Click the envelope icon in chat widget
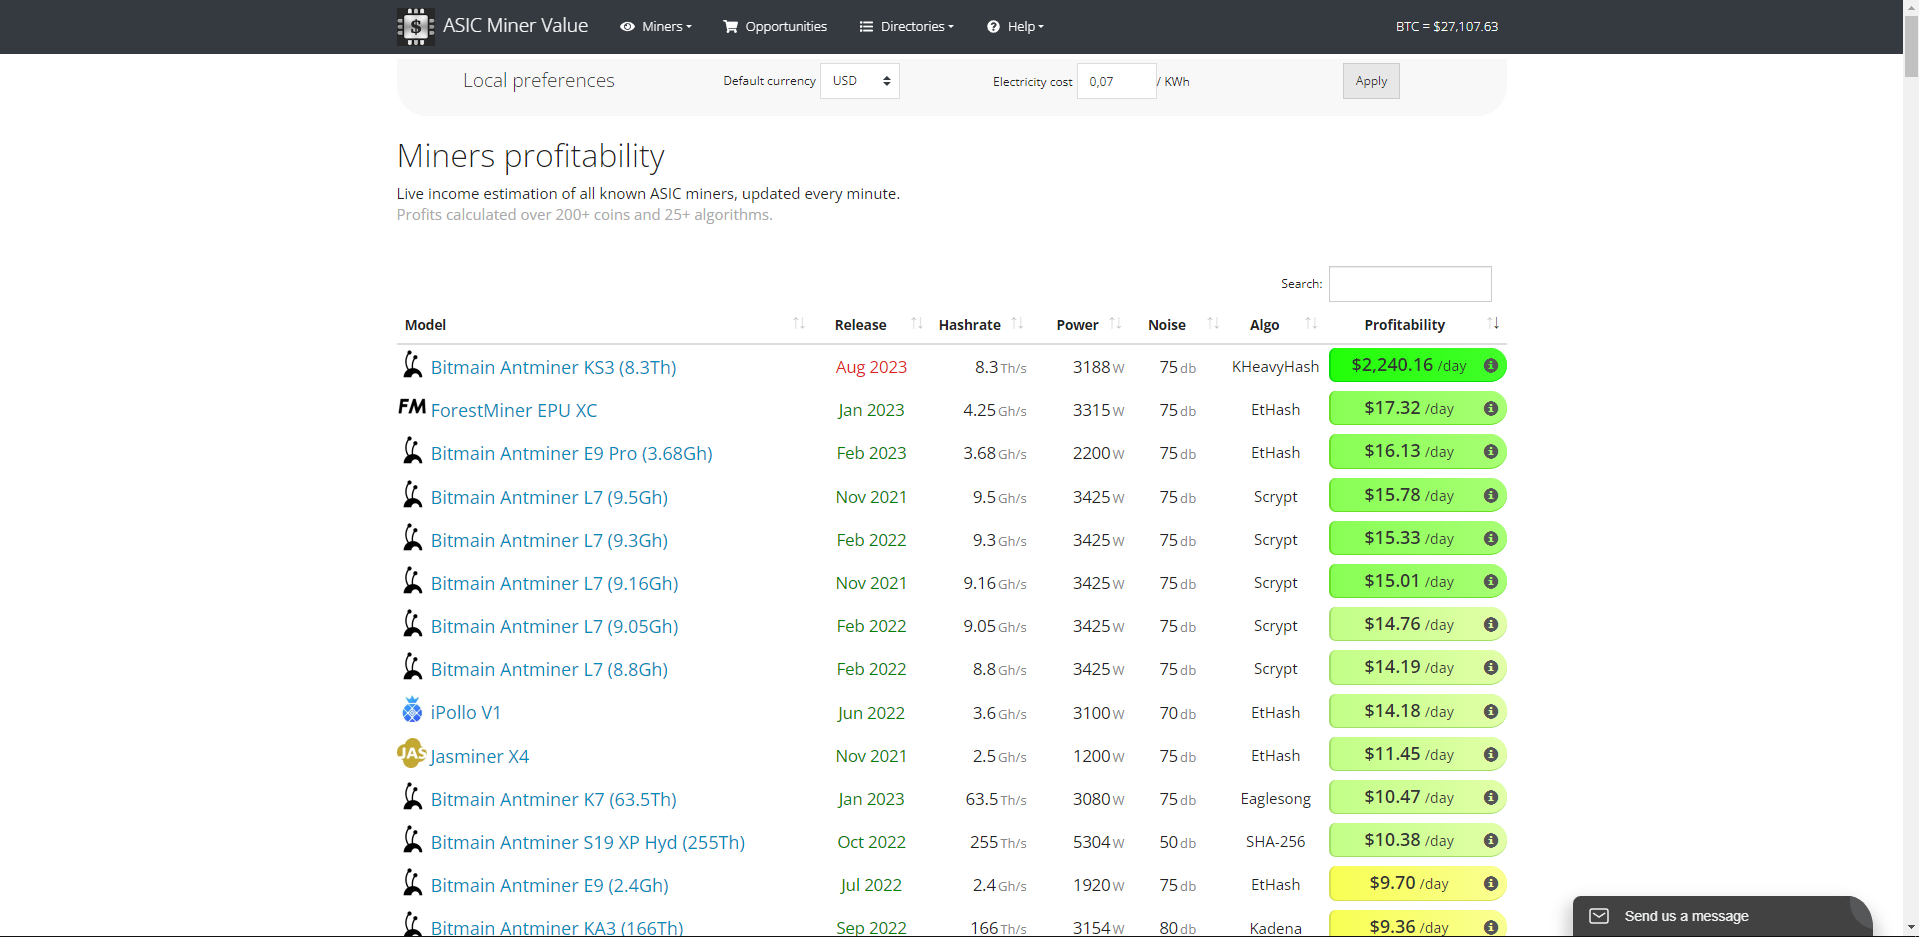 click(x=1599, y=916)
